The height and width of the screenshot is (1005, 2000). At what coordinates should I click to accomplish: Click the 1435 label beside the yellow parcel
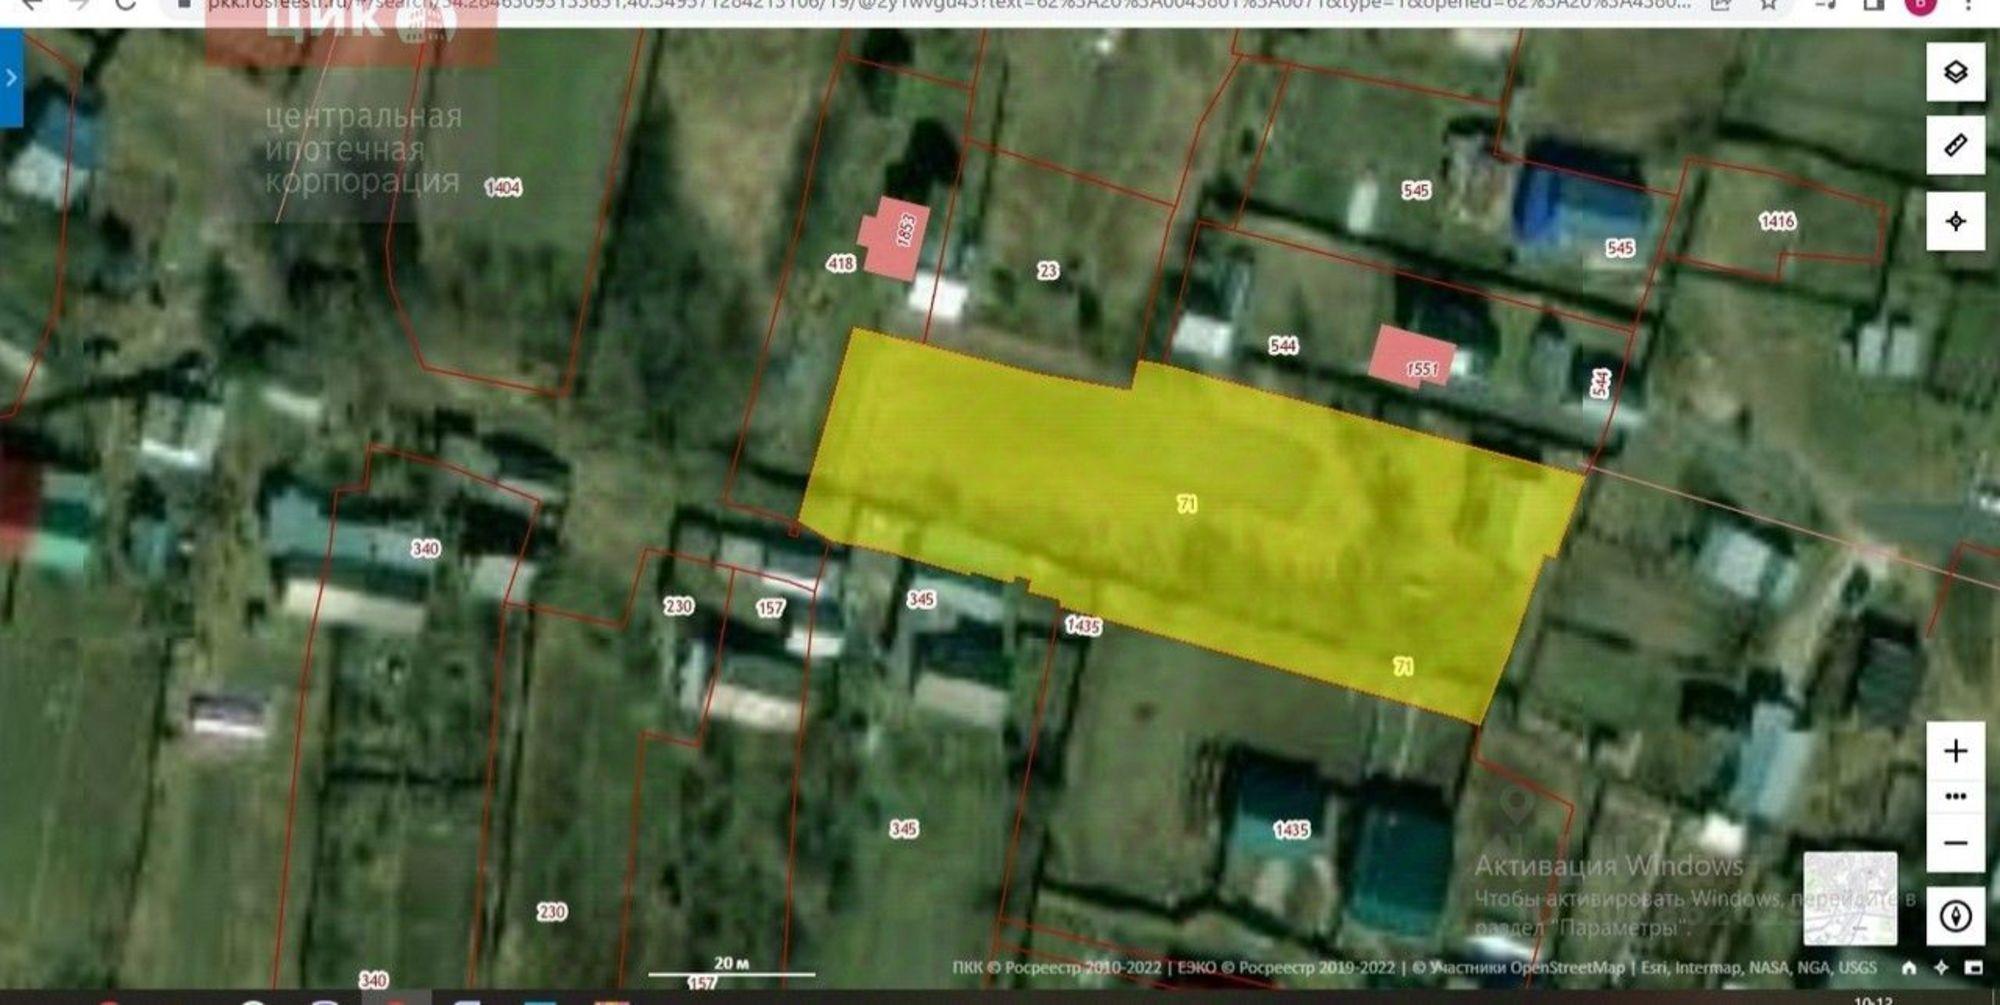(x=1083, y=626)
